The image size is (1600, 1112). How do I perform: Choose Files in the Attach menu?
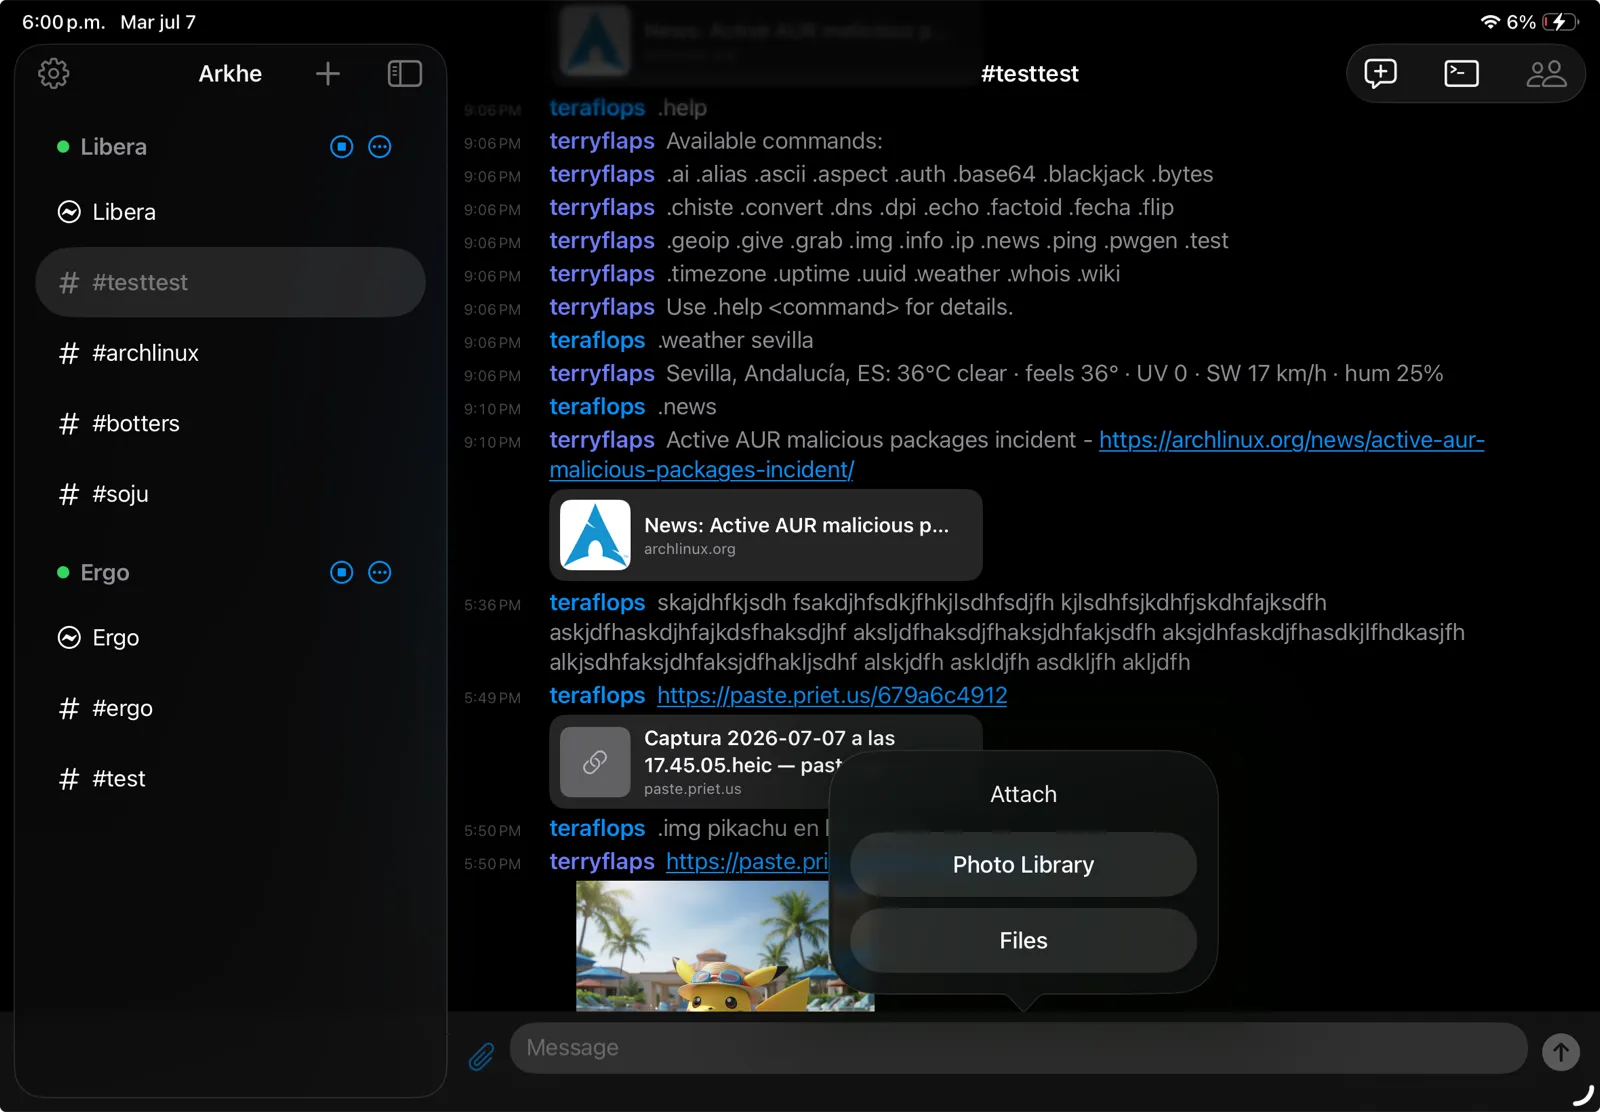click(1023, 941)
